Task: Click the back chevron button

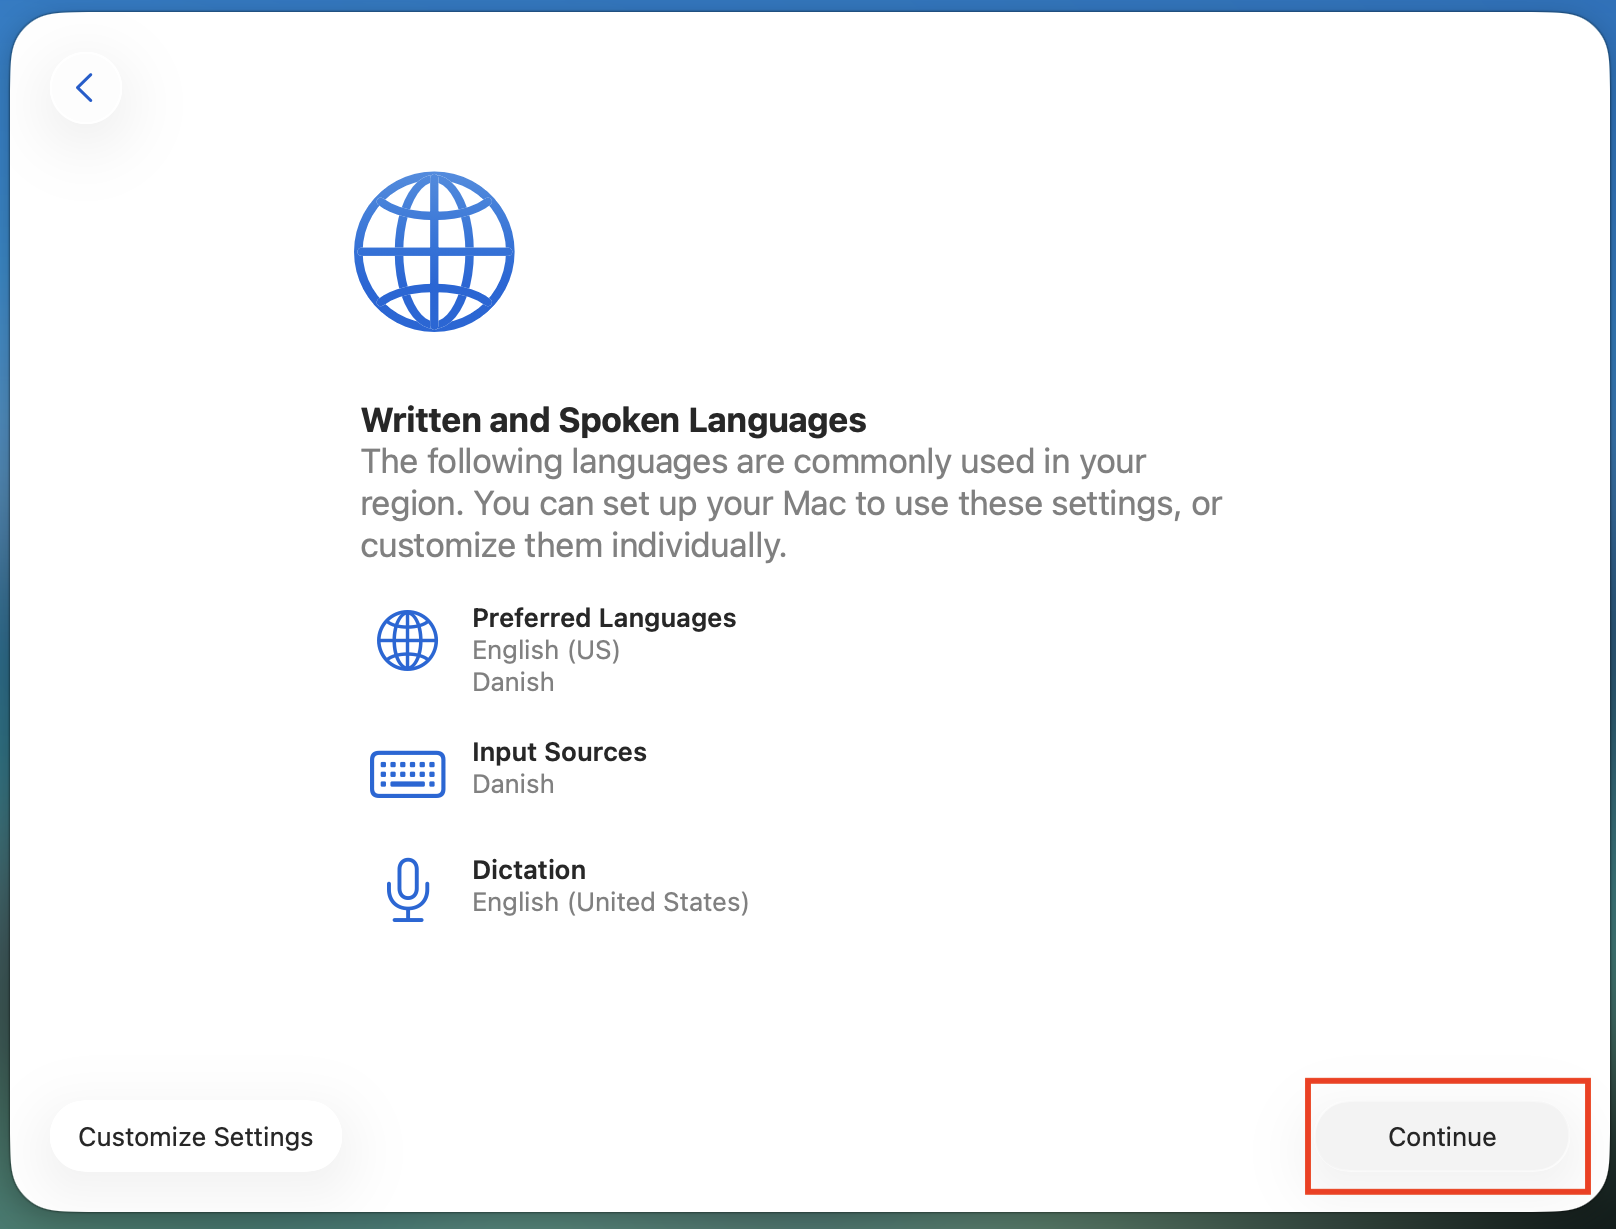Action: 86,88
